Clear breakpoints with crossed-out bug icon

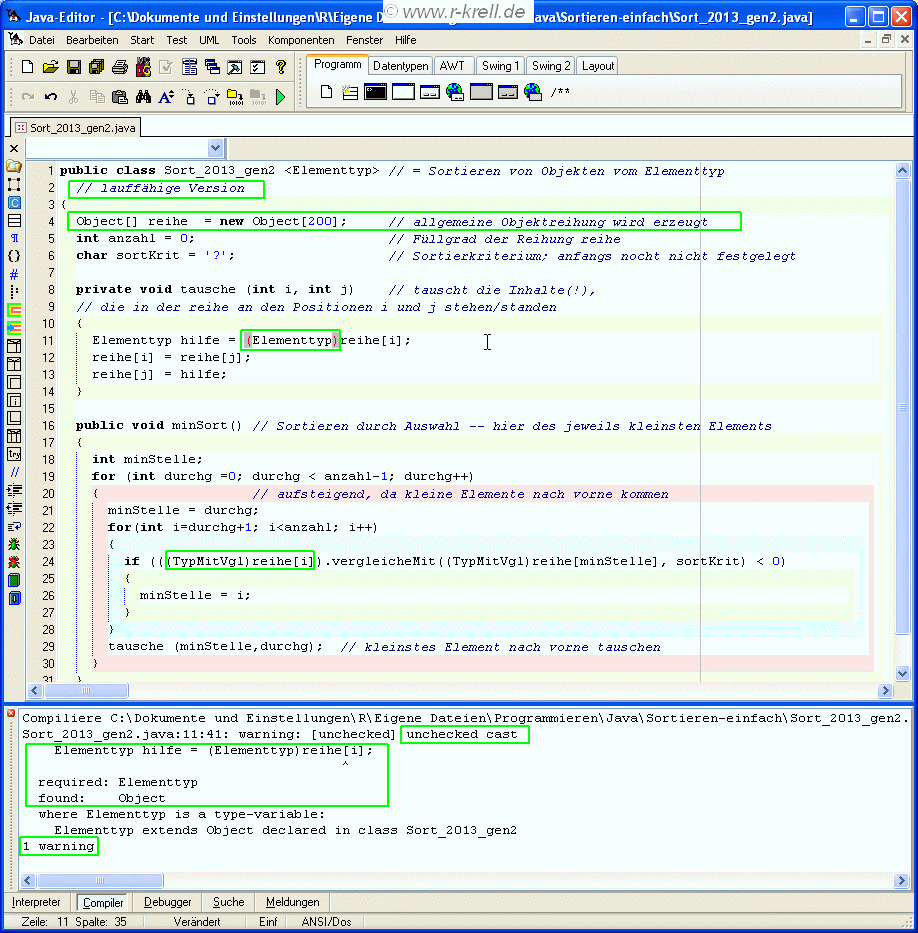click(x=14, y=562)
